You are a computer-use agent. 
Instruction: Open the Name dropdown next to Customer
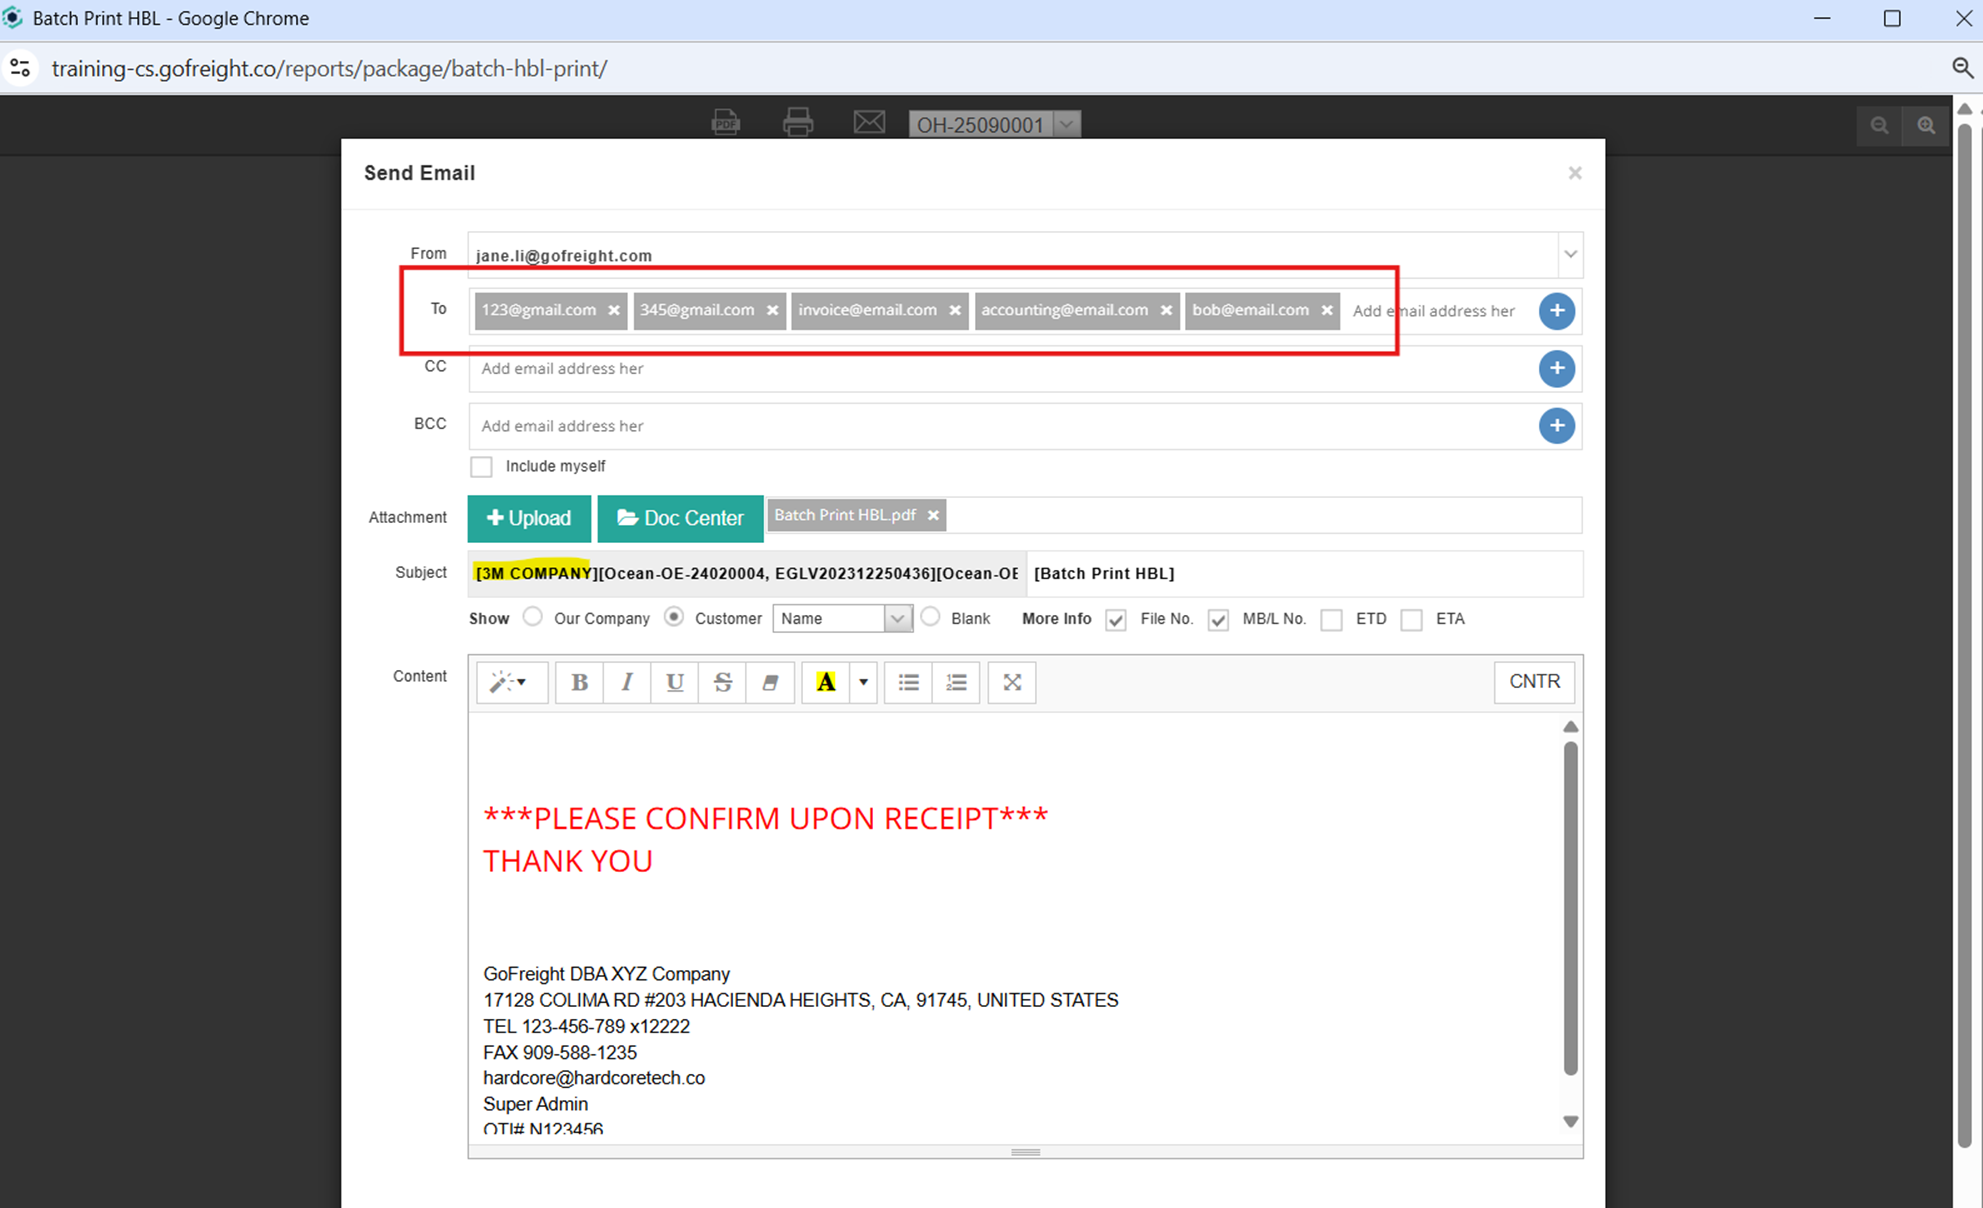point(896,618)
